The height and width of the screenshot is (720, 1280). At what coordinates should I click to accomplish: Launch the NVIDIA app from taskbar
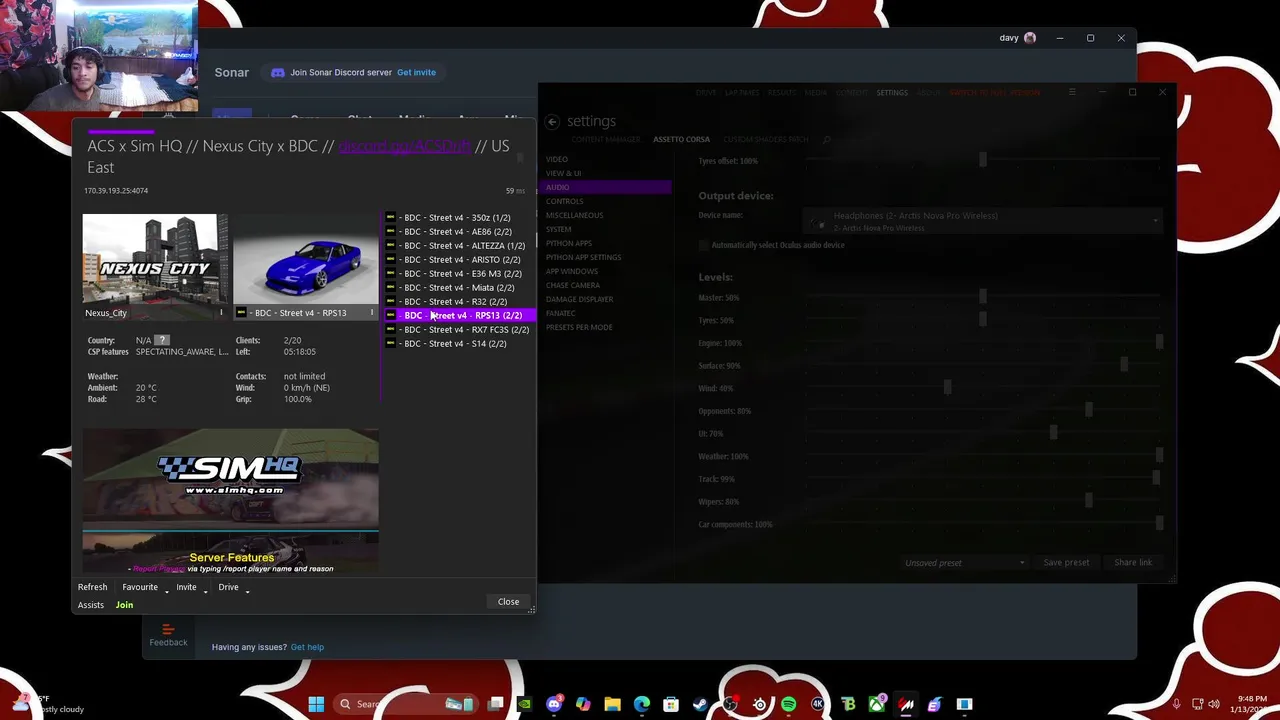(x=524, y=704)
